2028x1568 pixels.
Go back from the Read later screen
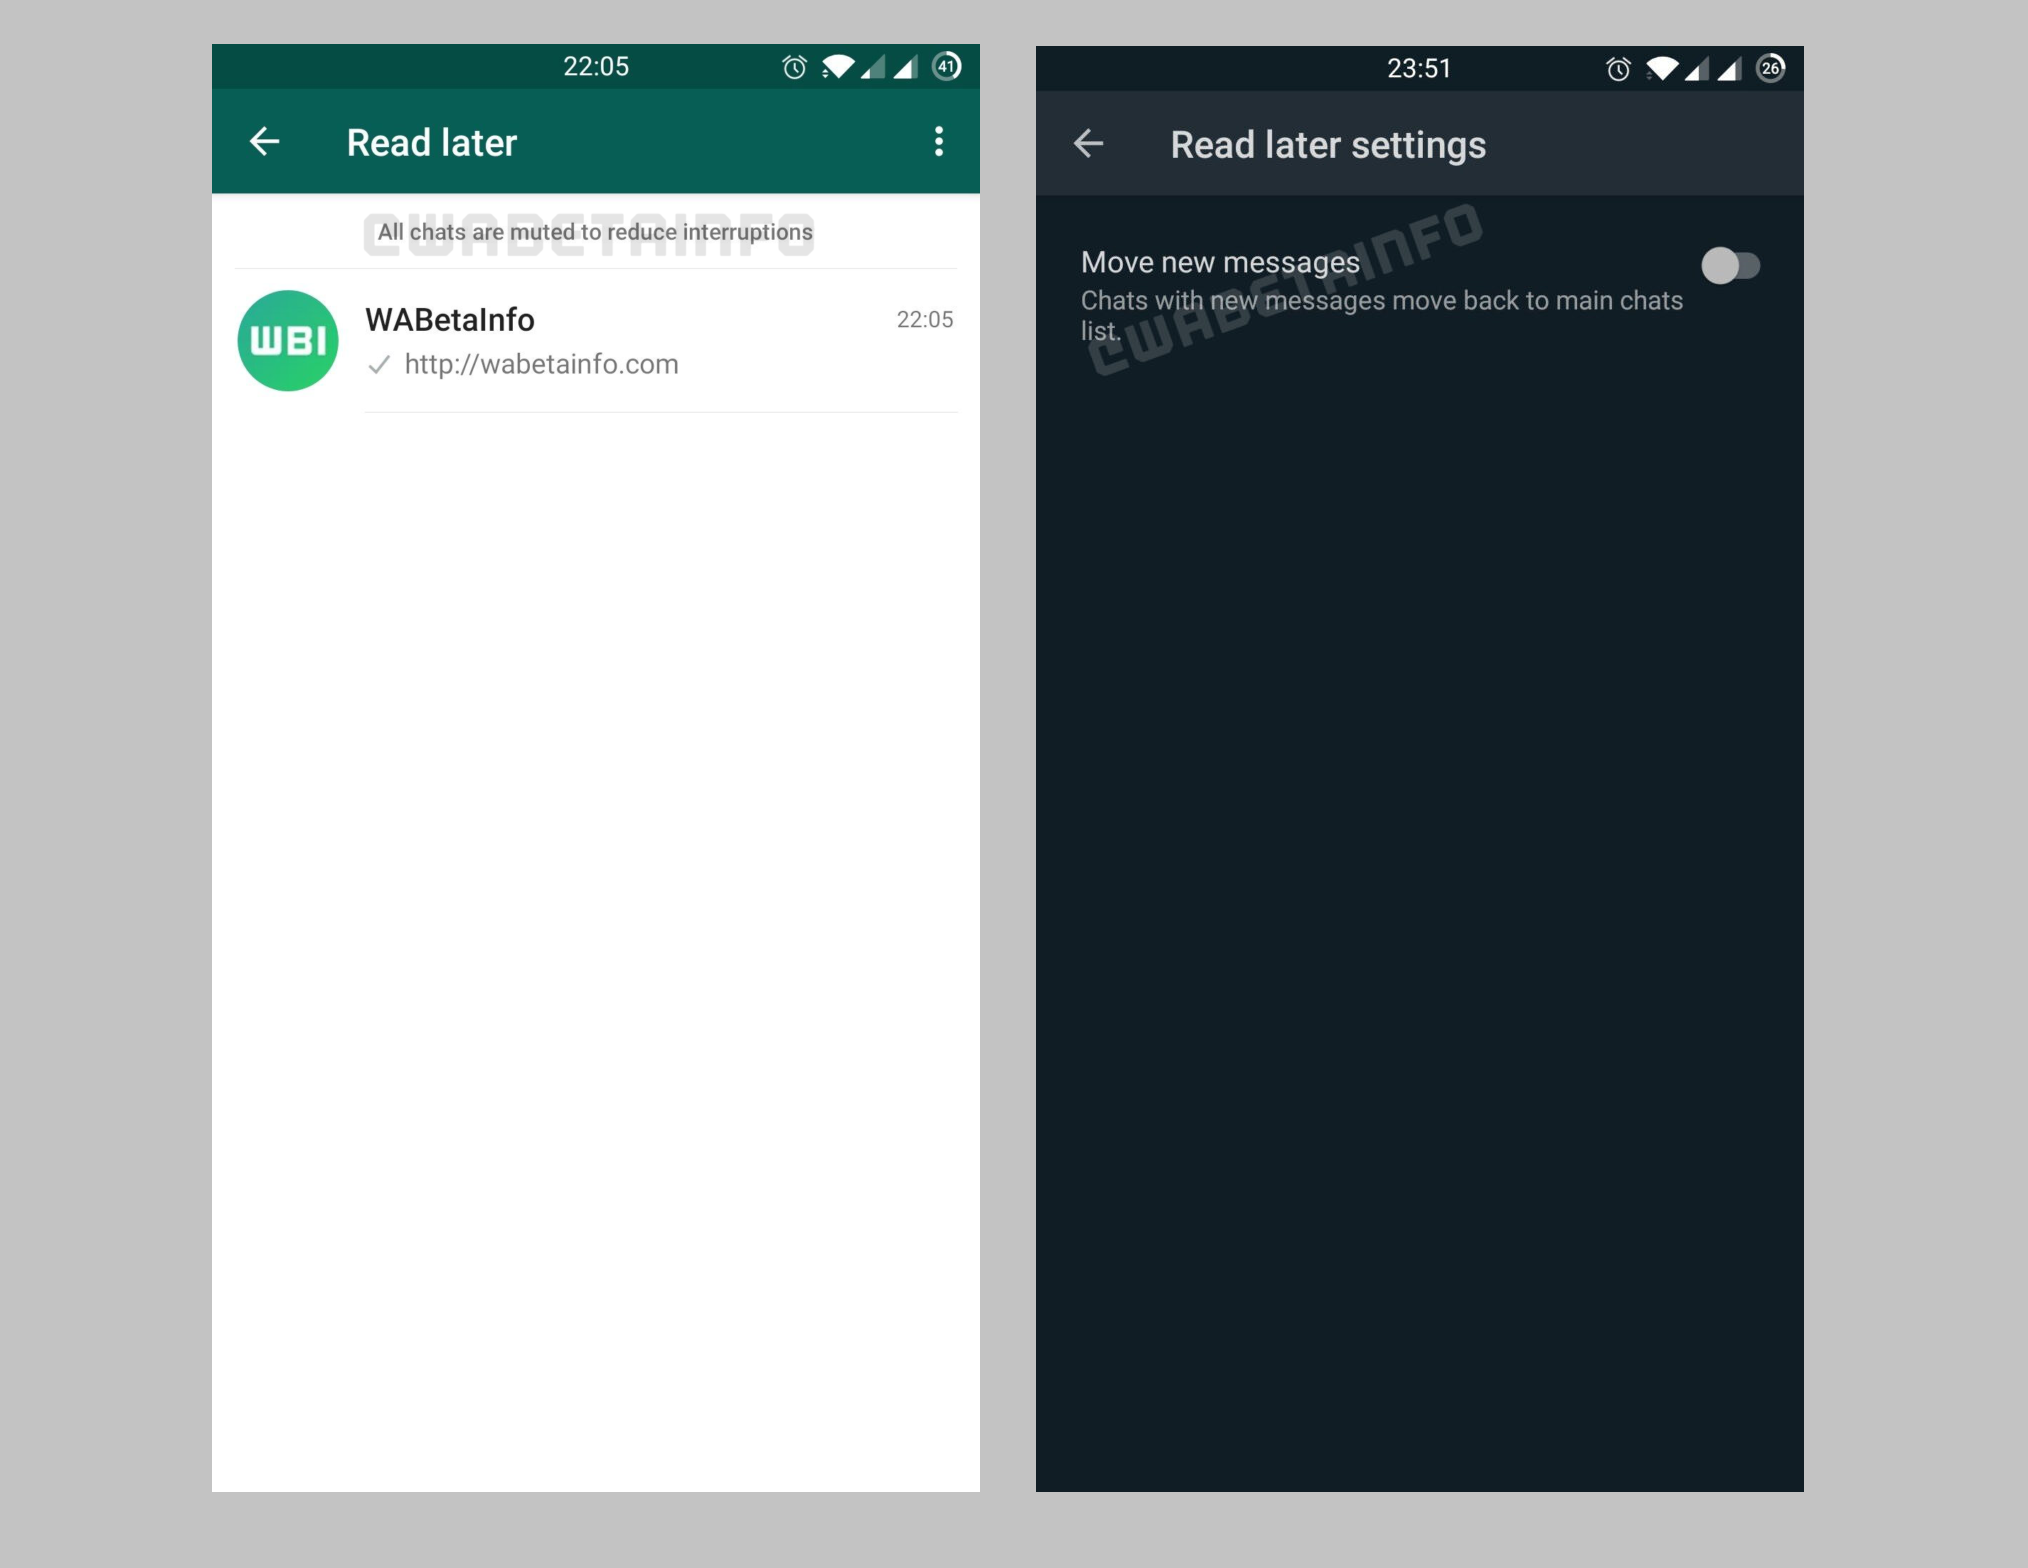pyautogui.click(x=264, y=142)
